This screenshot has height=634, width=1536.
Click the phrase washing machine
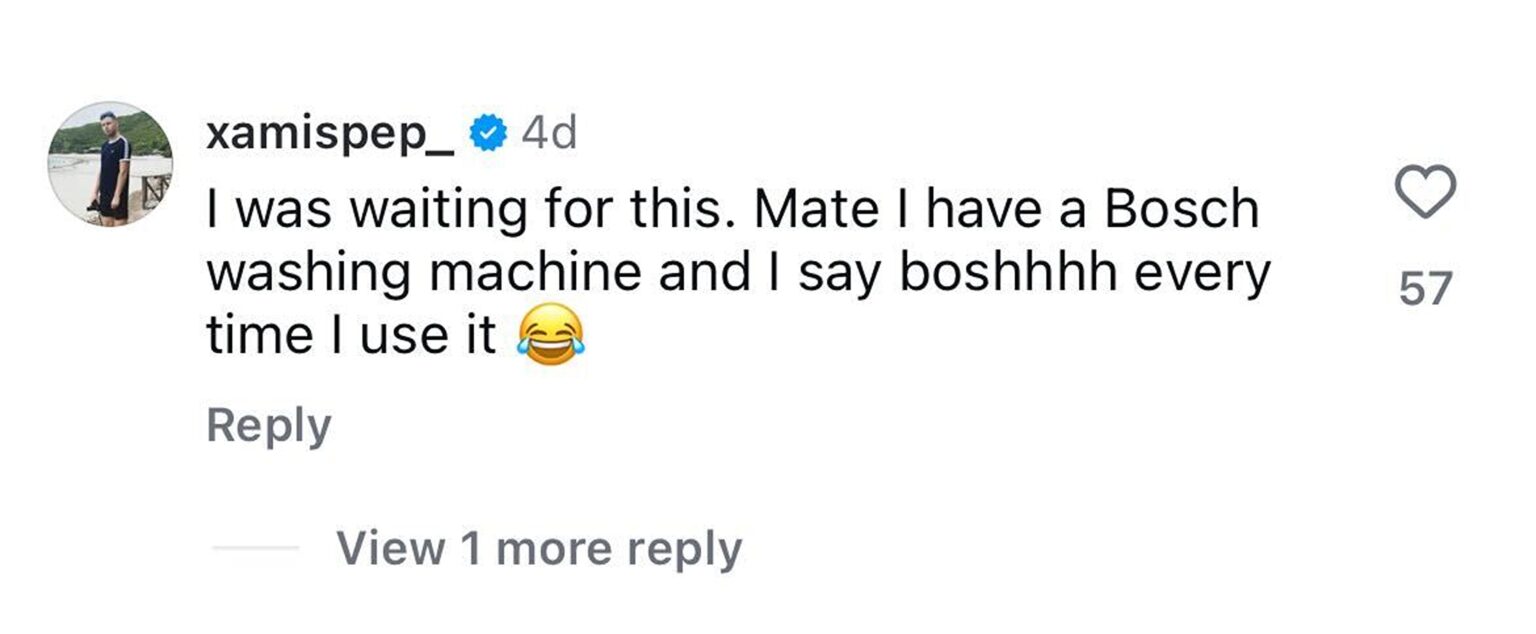pyautogui.click(x=423, y=272)
